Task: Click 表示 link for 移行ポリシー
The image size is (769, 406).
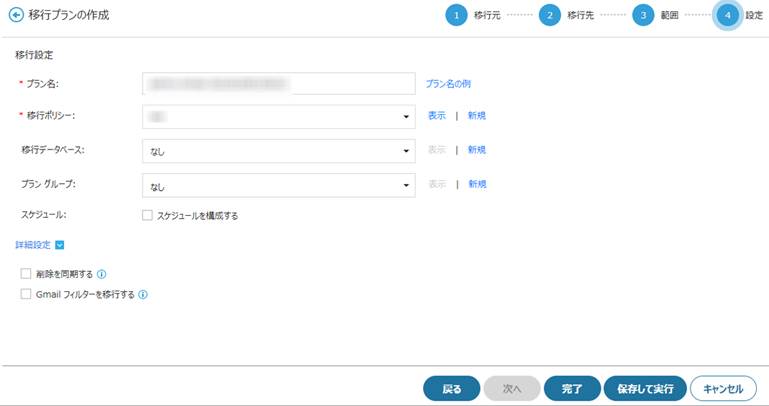Action: (437, 116)
